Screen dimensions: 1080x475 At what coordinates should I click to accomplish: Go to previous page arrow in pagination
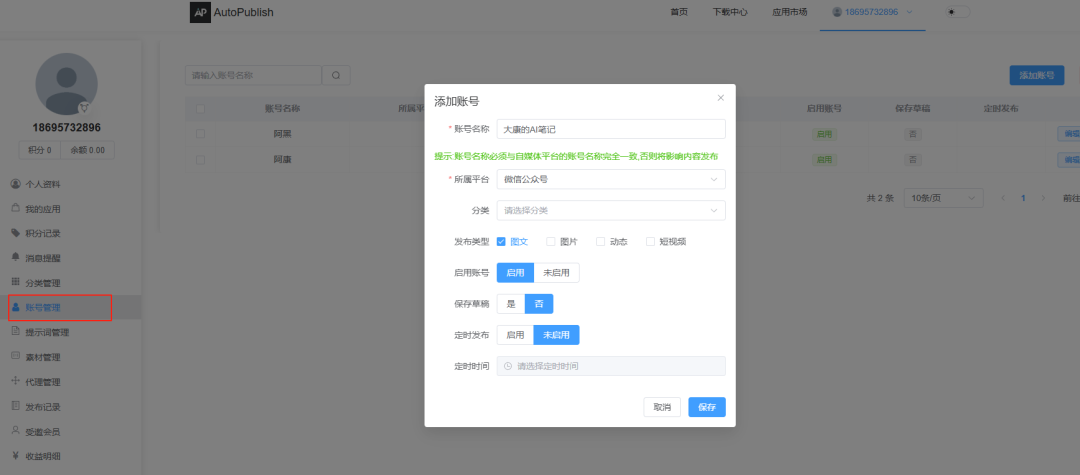tap(1003, 198)
